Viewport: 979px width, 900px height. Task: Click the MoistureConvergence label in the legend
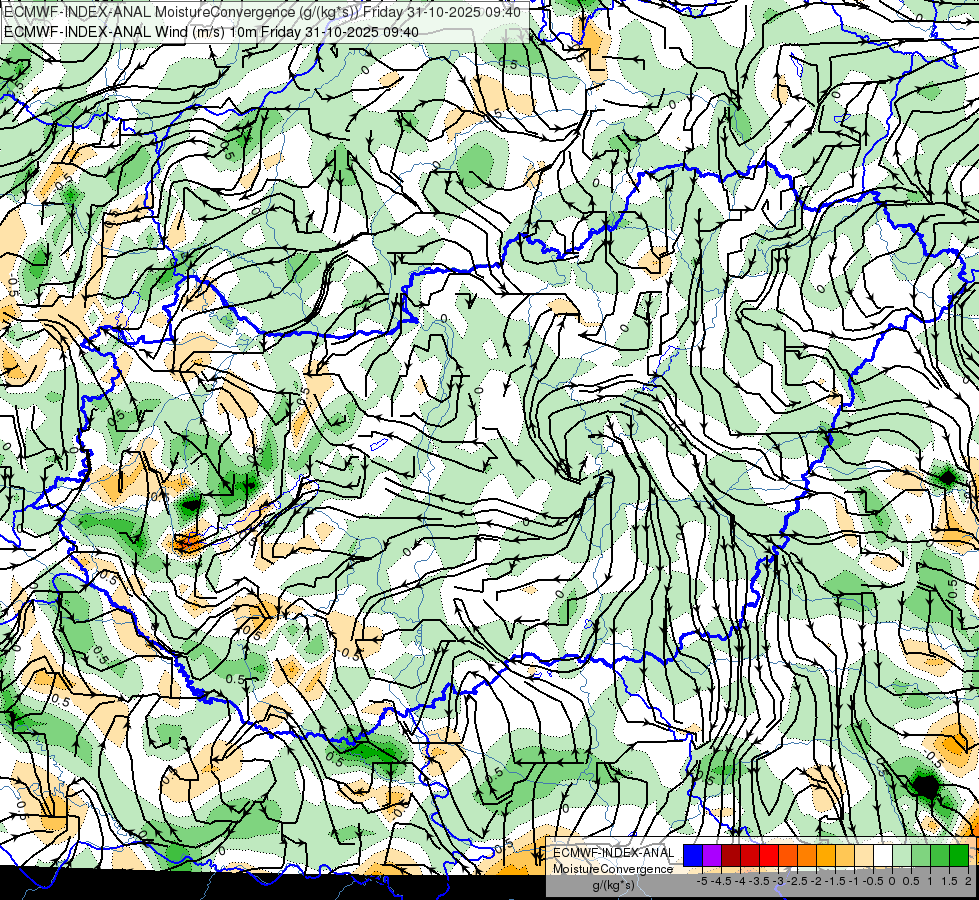pos(613,869)
